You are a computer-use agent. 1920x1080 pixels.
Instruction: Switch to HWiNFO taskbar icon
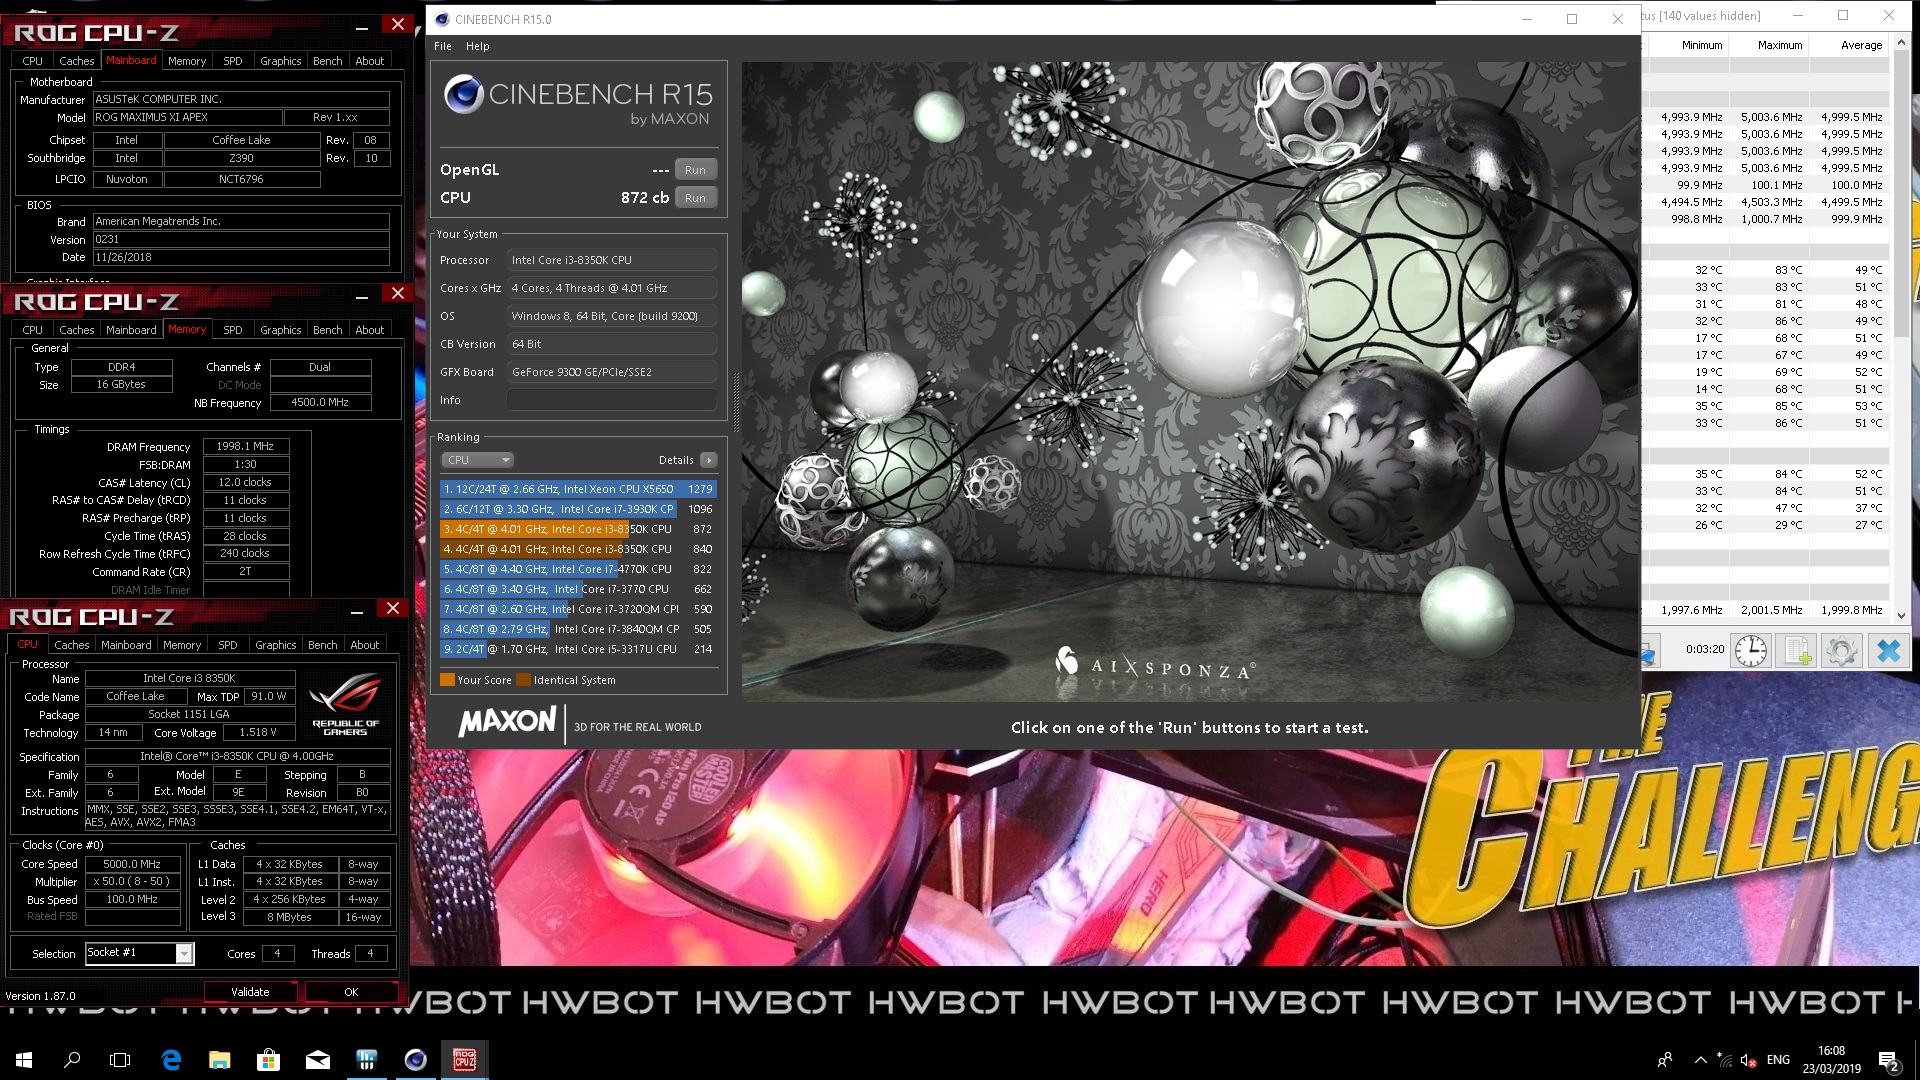click(366, 1060)
